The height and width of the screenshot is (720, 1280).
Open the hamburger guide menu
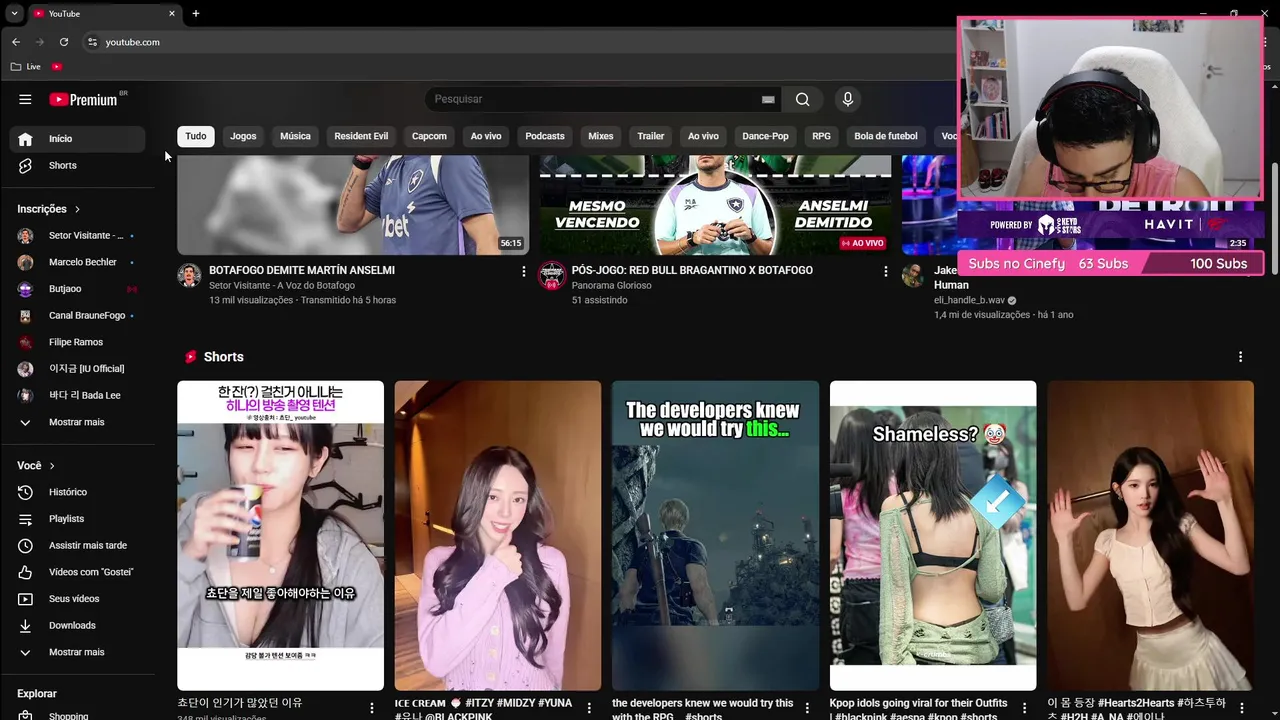(25, 99)
